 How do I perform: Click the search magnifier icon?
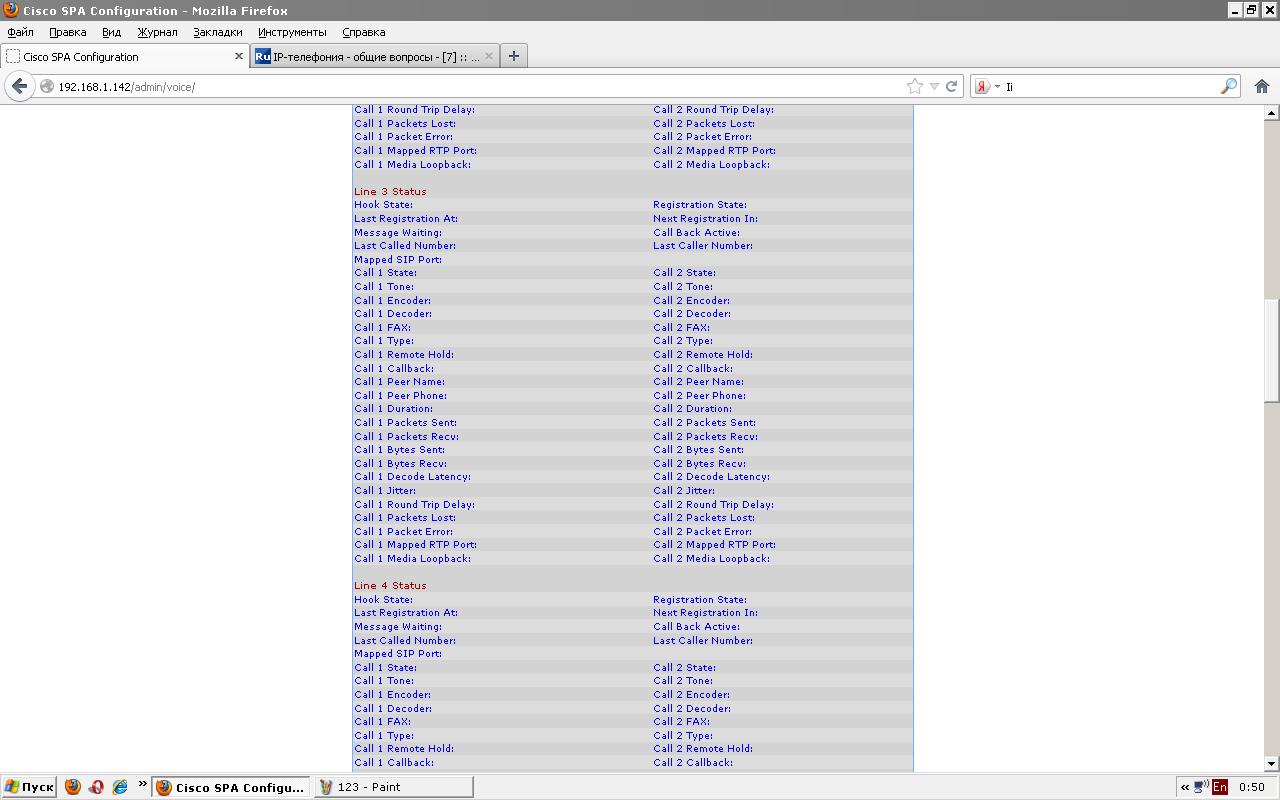(x=1229, y=87)
